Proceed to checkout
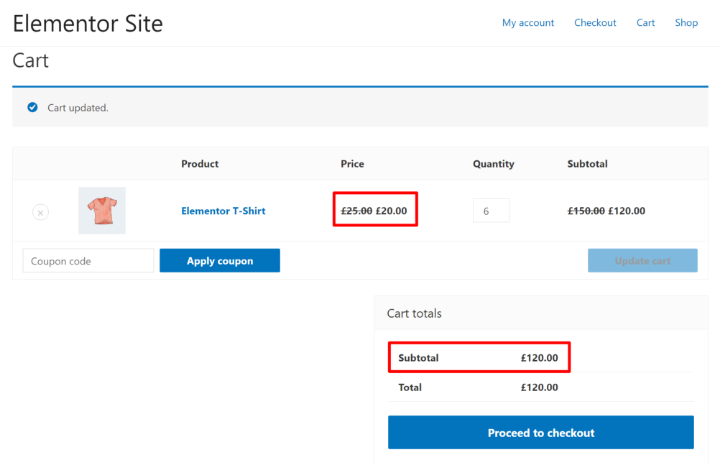720x463 pixels. click(541, 433)
